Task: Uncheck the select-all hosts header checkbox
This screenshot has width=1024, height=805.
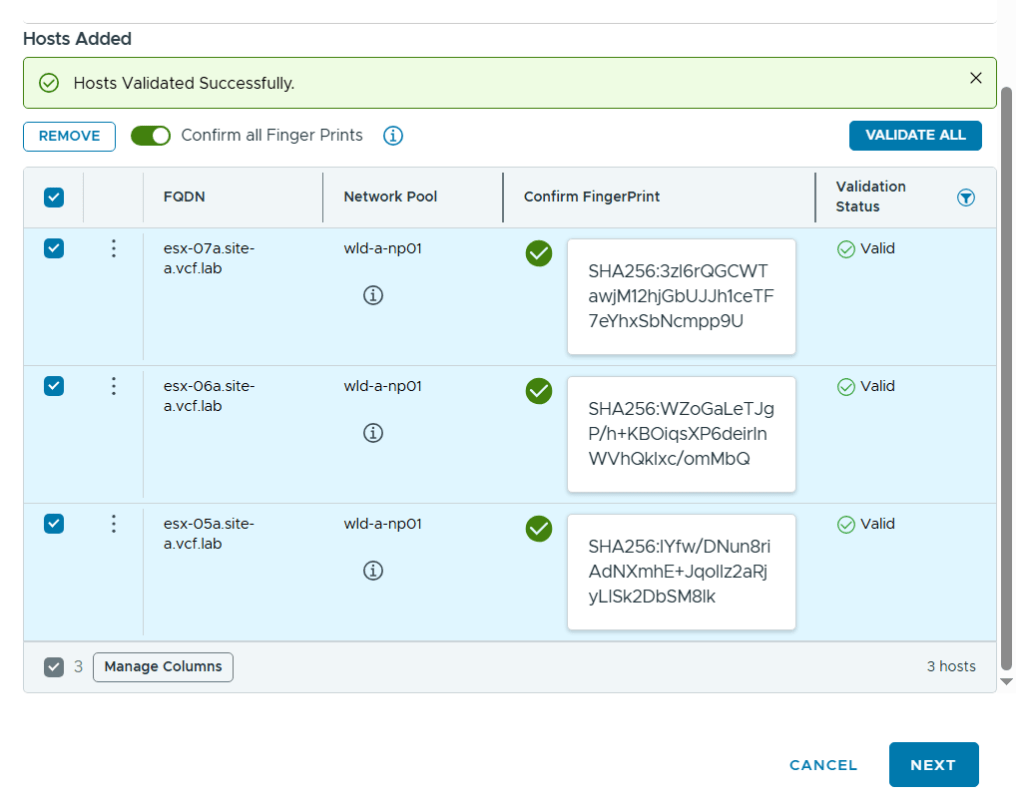Action: click(54, 197)
